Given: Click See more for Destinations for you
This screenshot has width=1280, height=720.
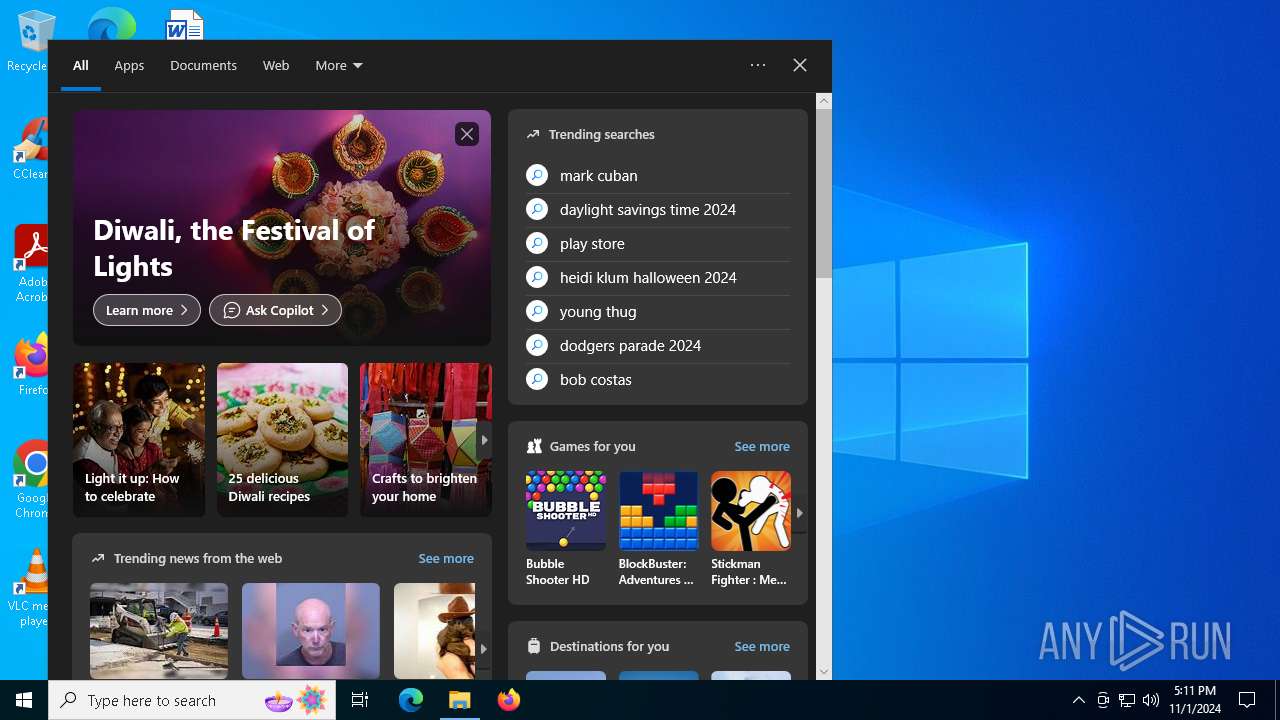Looking at the screenshot, I should point(762,646).
